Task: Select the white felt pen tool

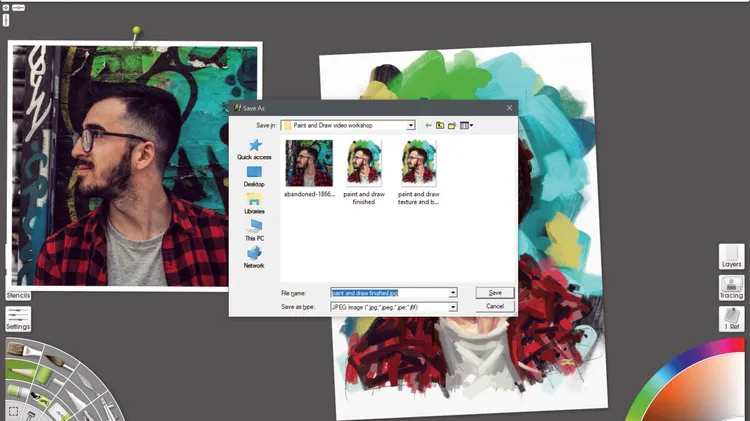Action: click(76, 400)
